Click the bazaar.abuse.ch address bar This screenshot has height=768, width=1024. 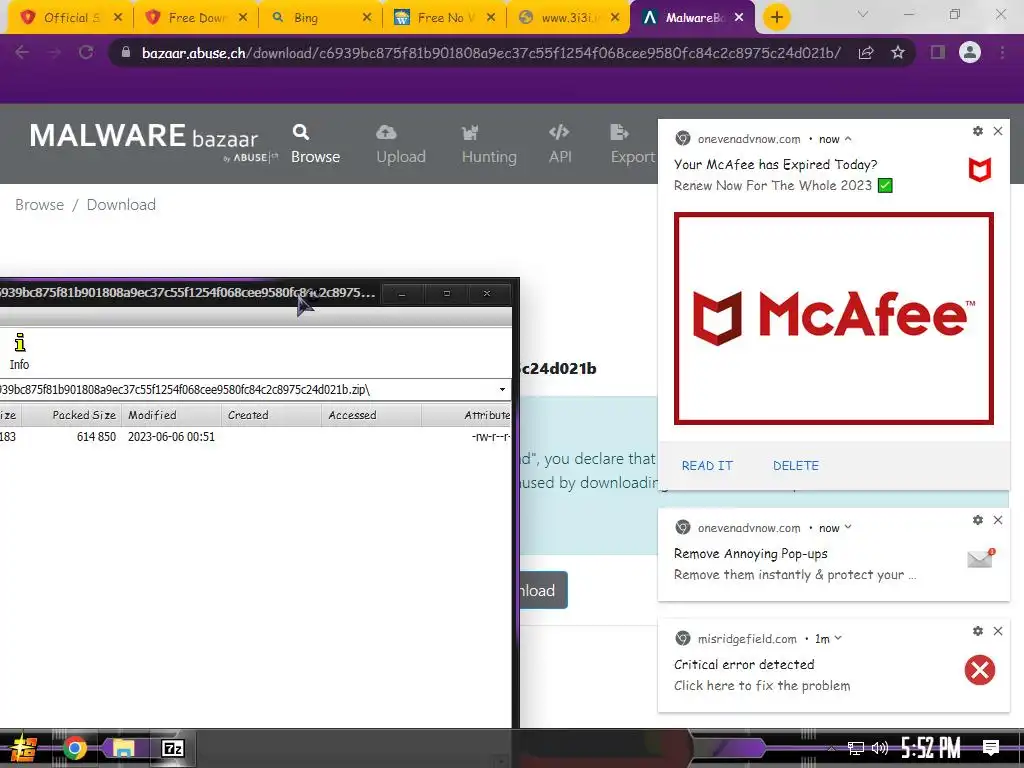(491, 53)
